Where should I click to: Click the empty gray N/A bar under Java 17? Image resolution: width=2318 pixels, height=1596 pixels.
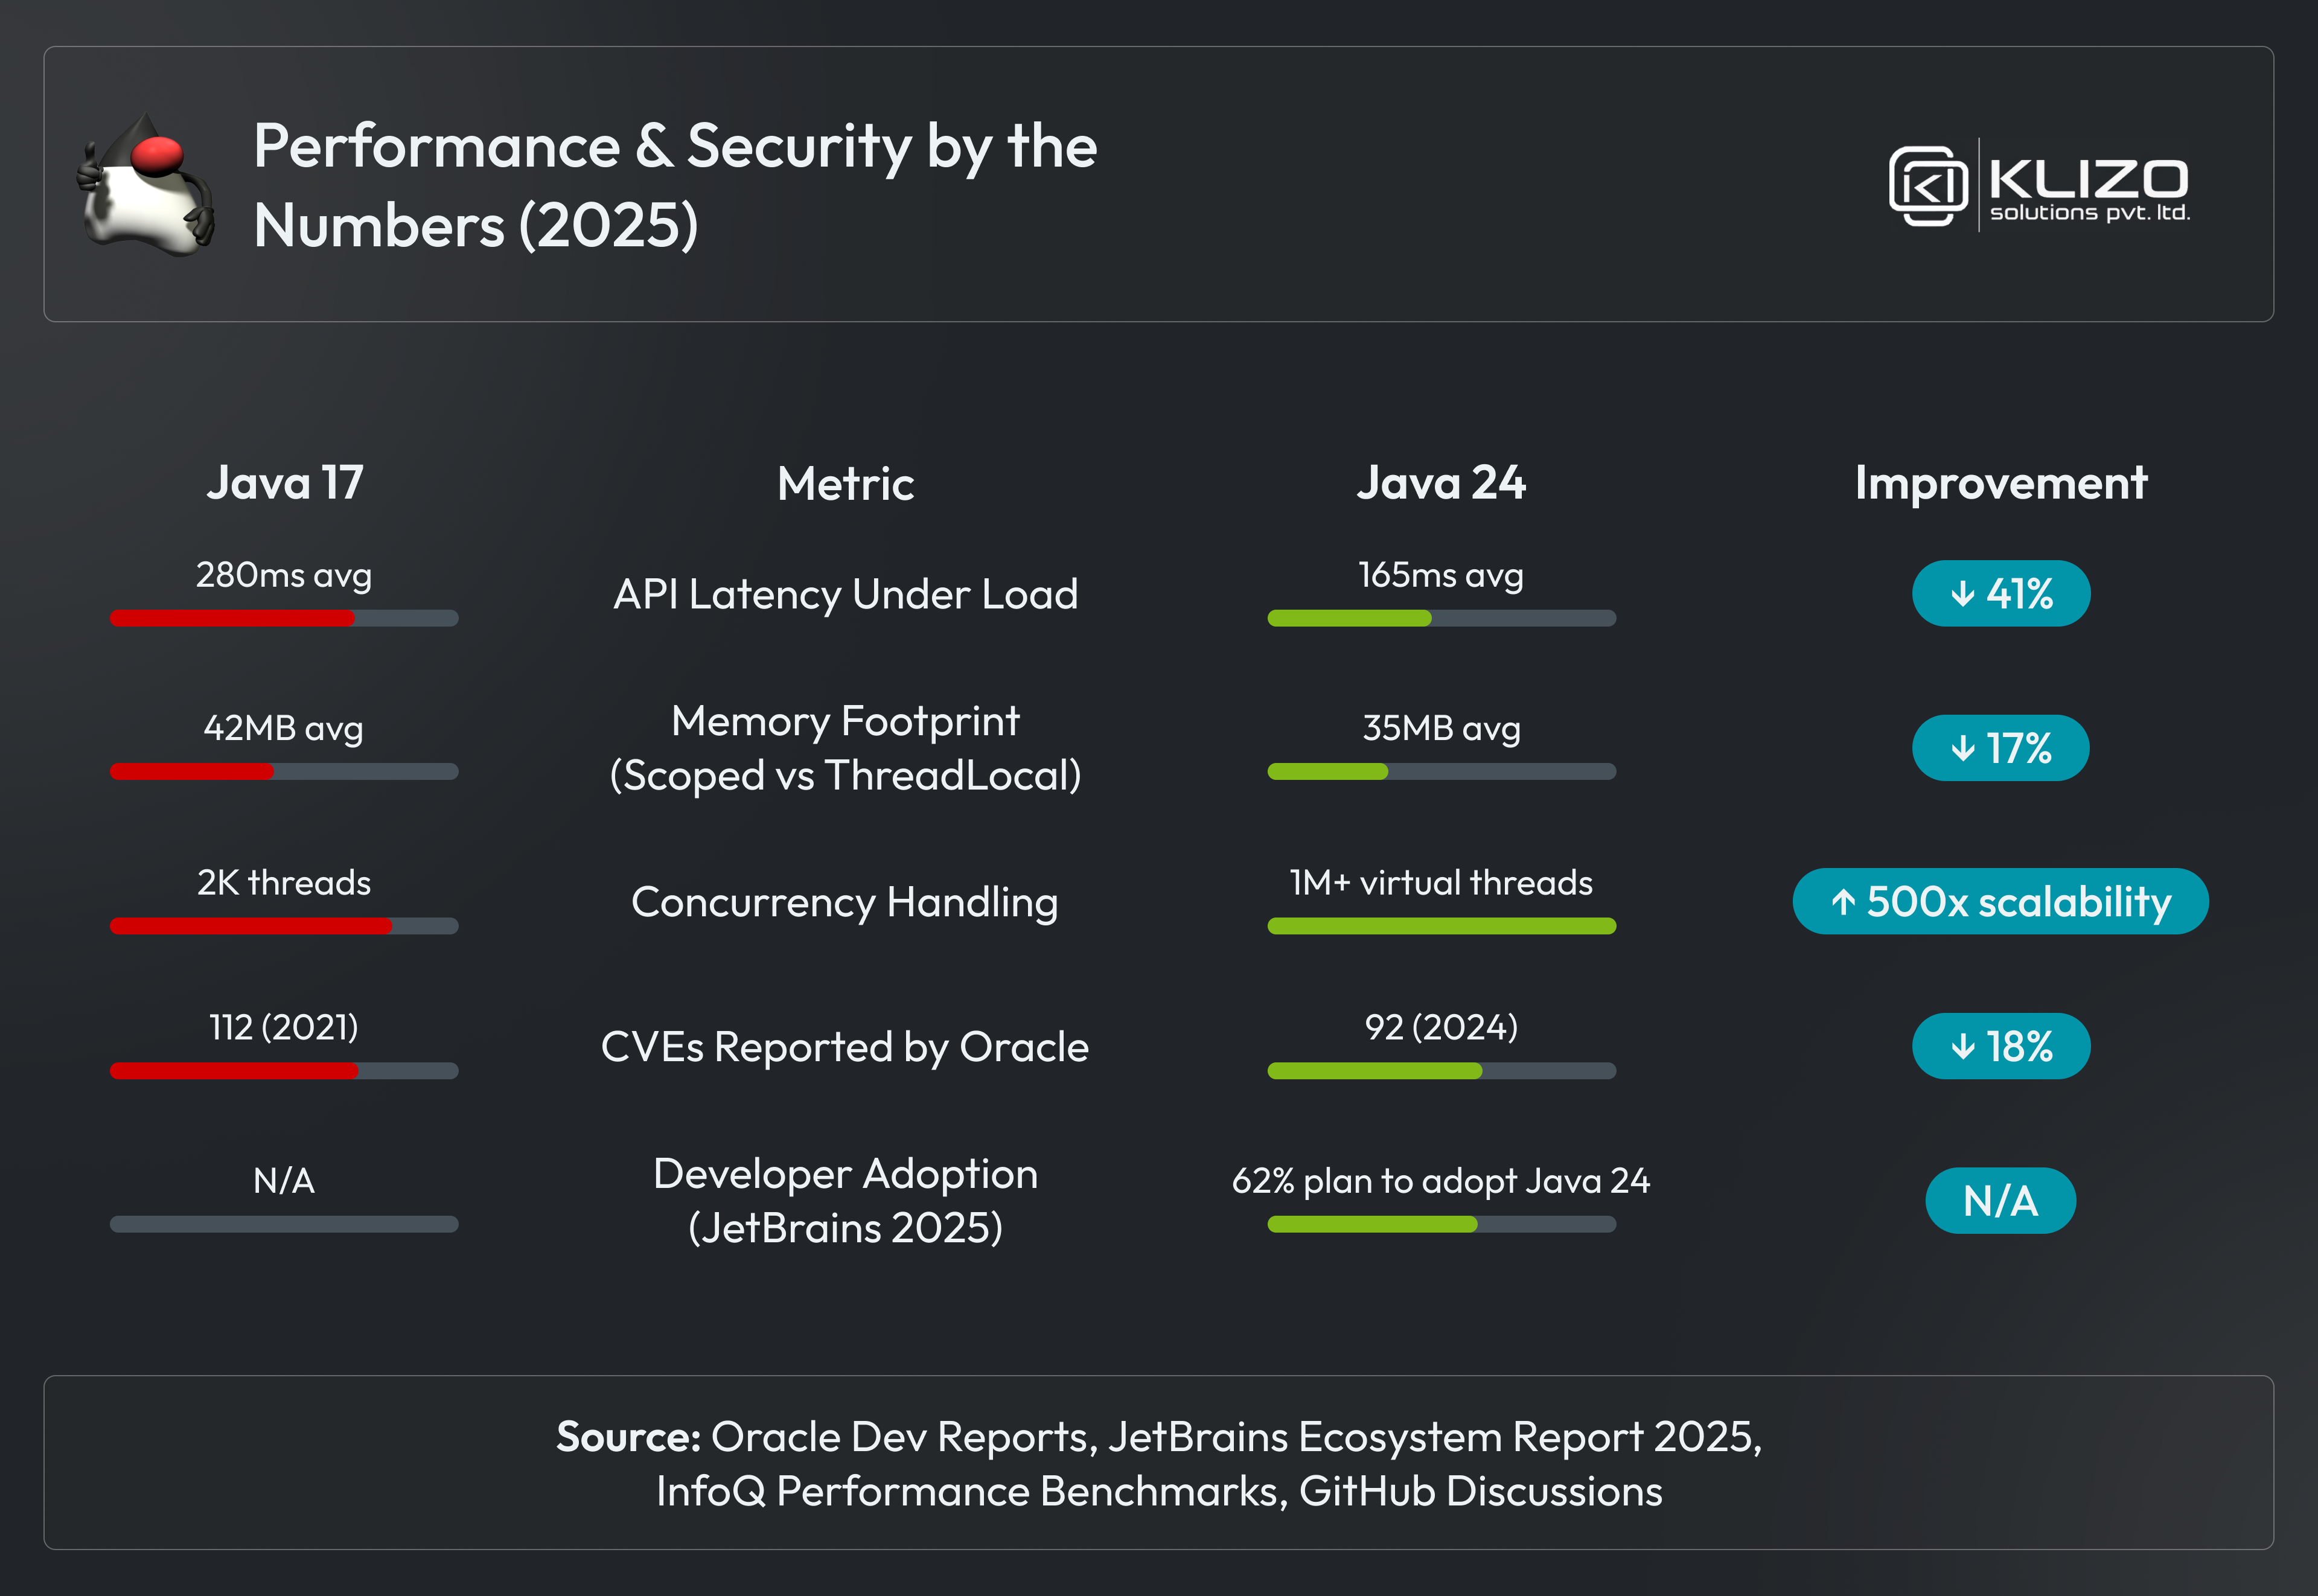[x=284, y=1224]
